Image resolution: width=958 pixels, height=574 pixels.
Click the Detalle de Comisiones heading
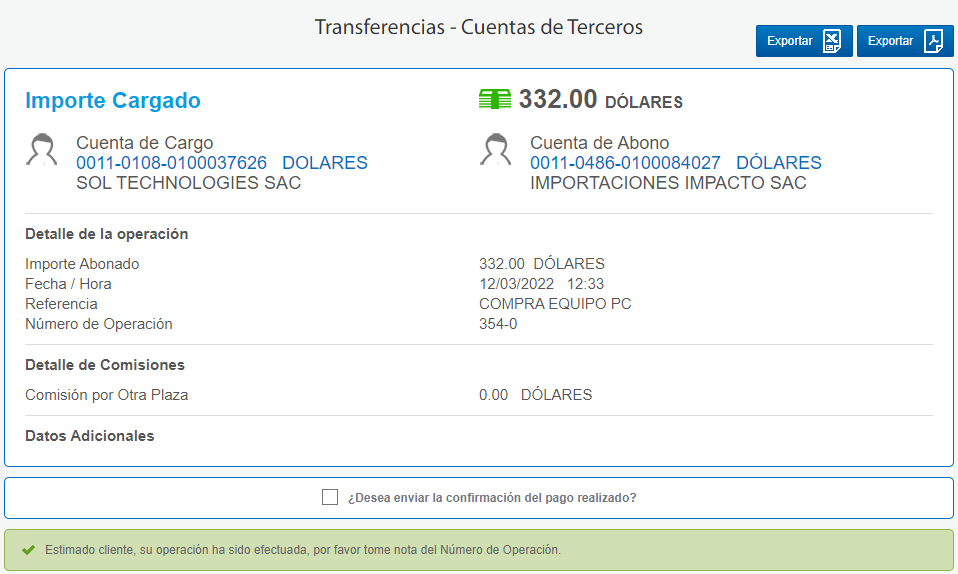(x=105, y=365)
